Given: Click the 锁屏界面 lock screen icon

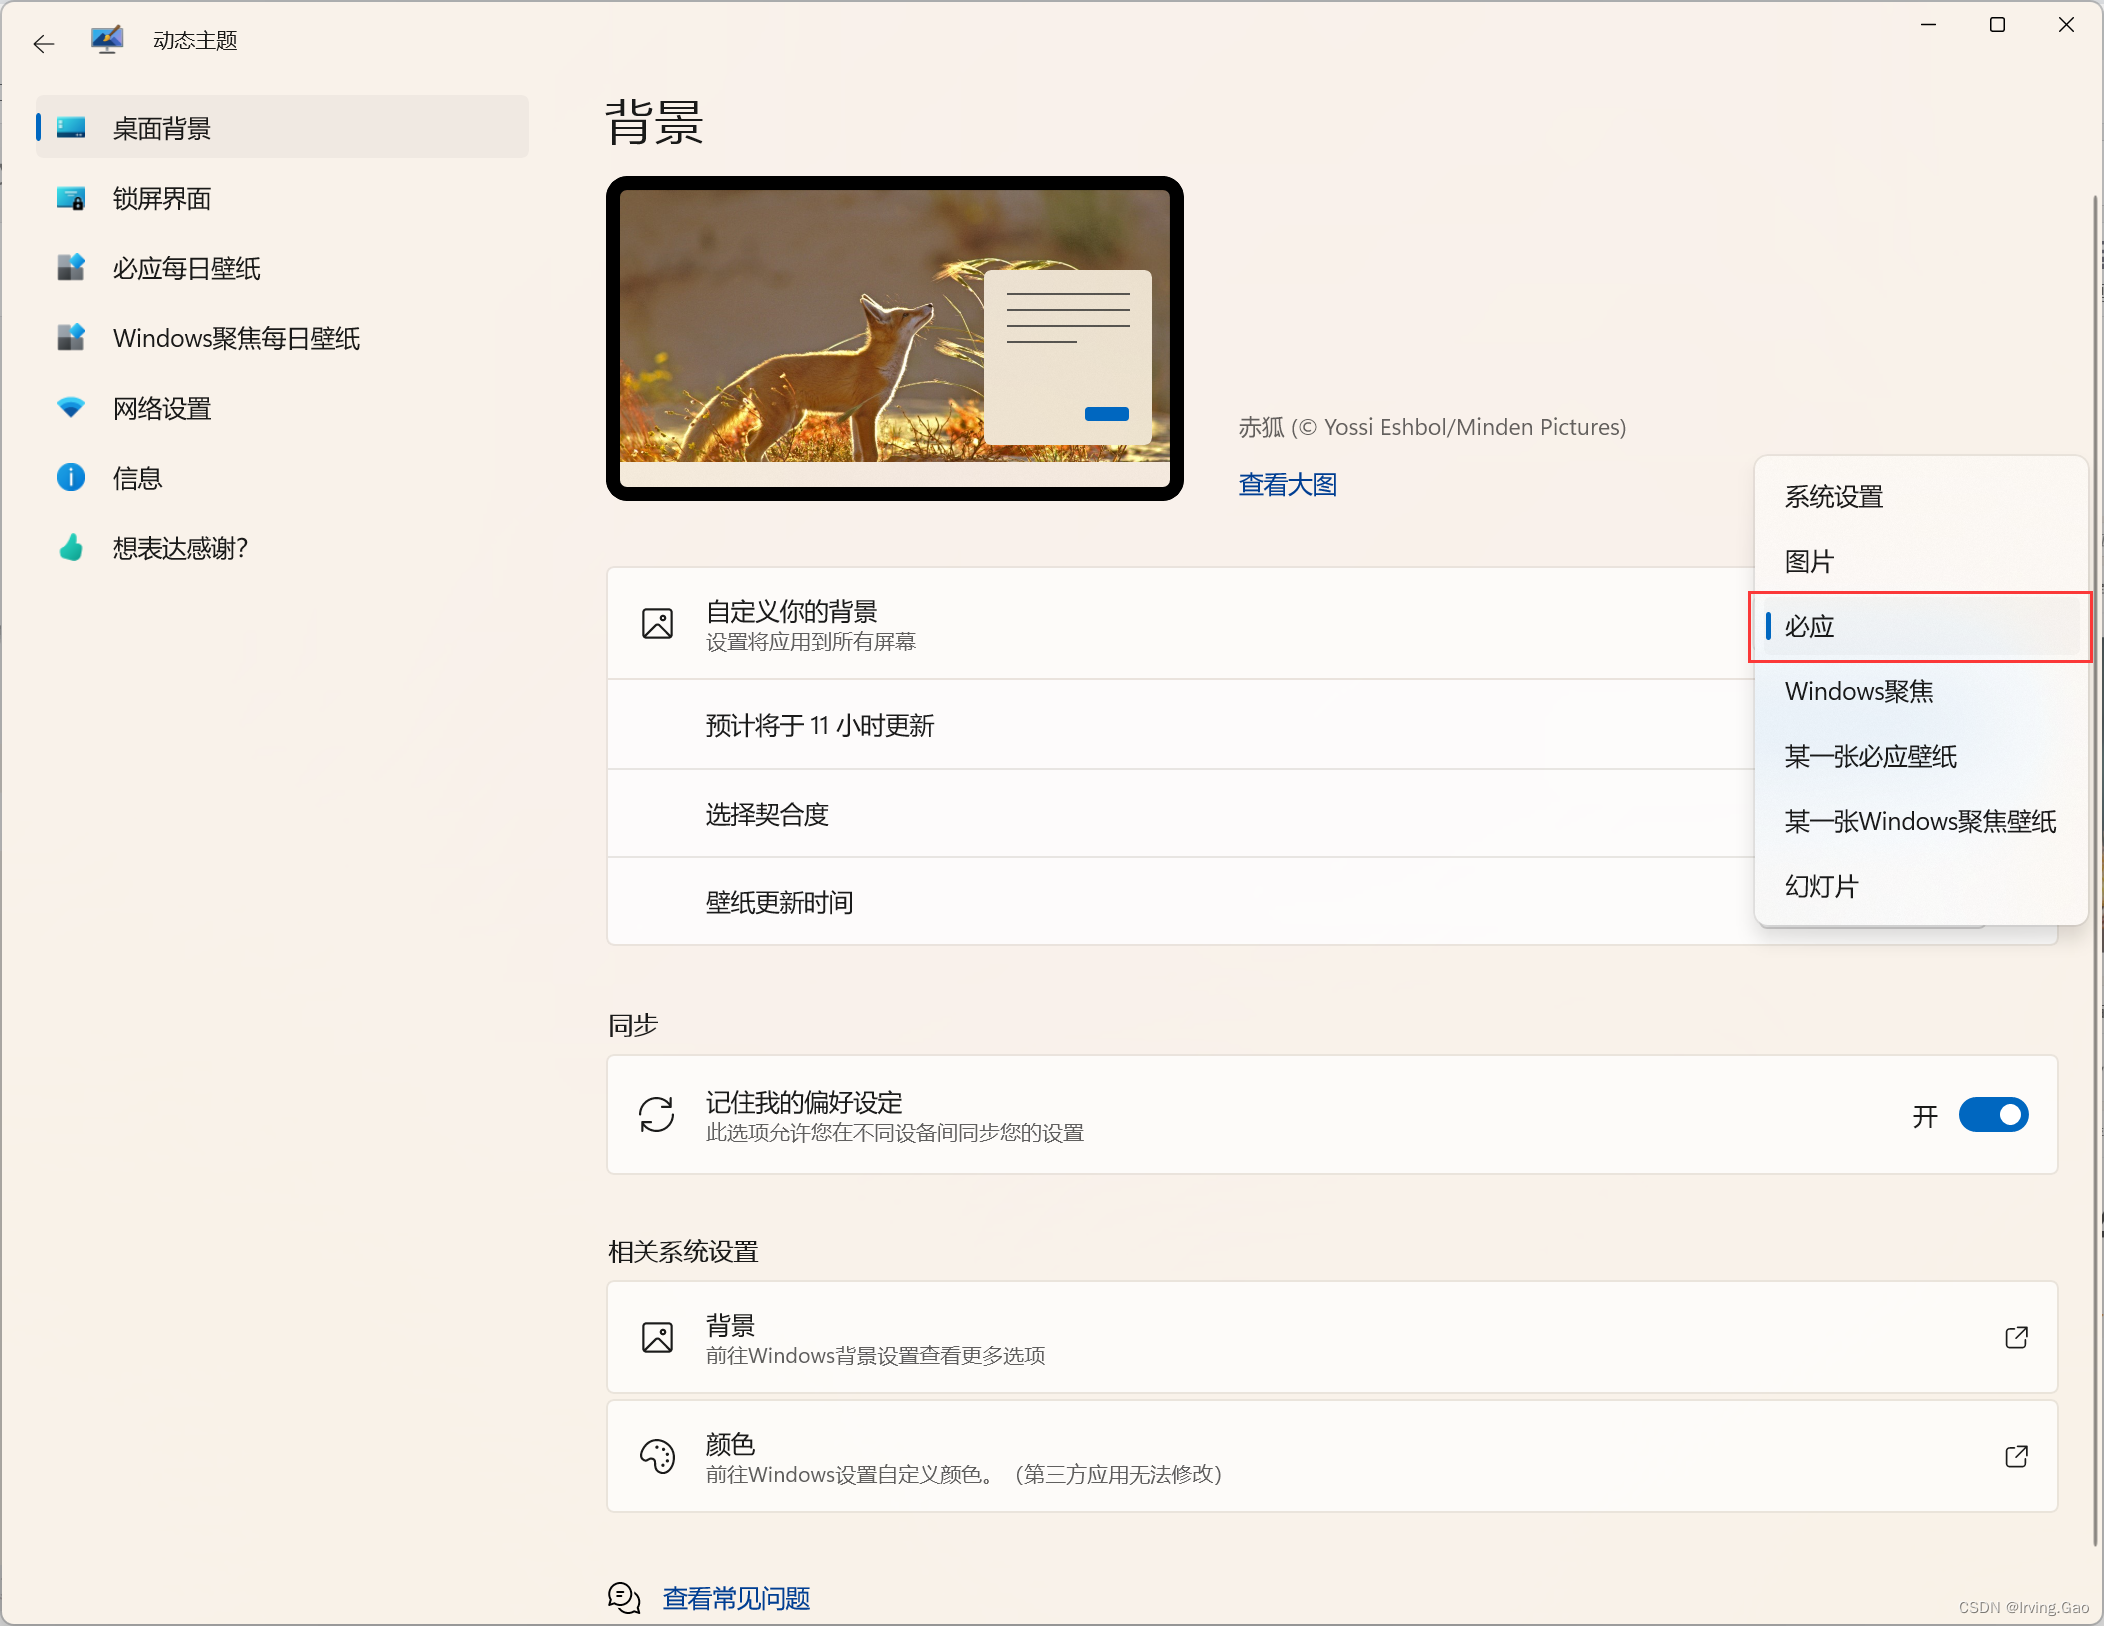Looking at the screenshot, I should pos(71,198).
